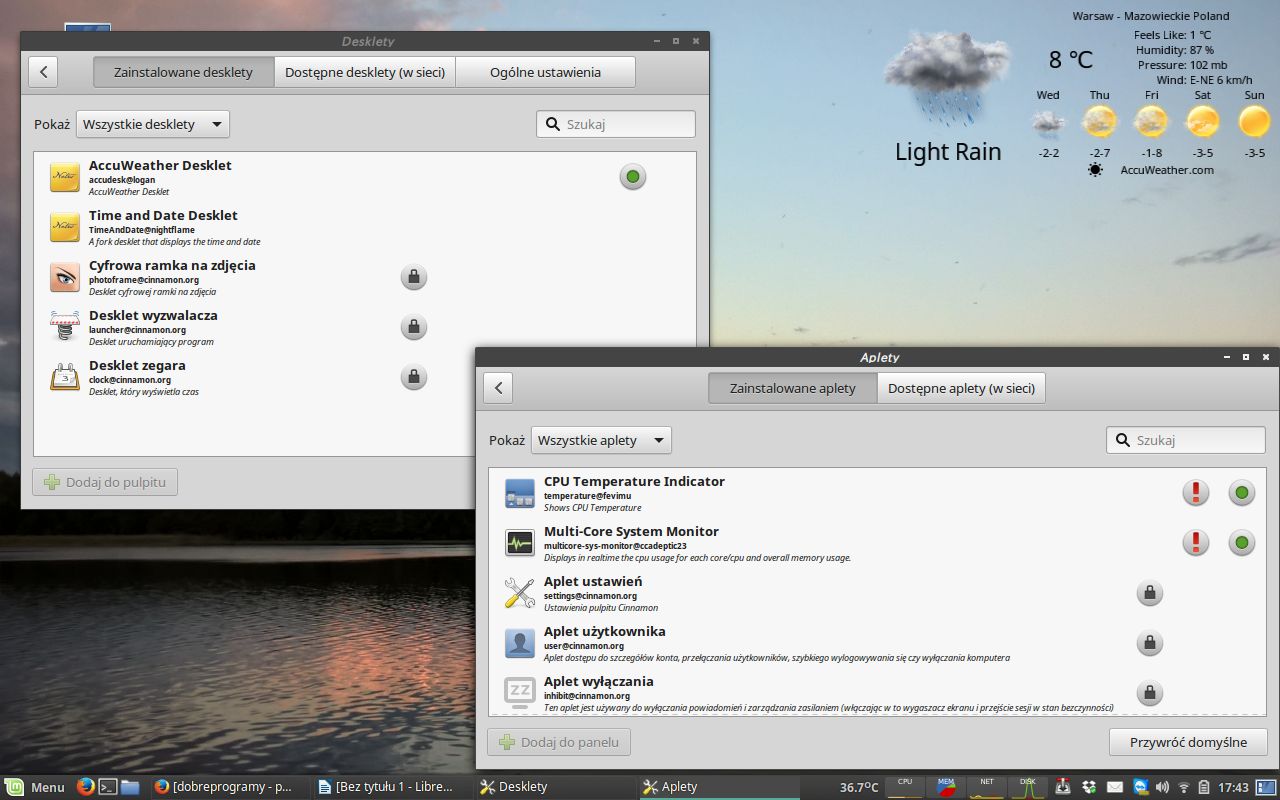Viewport: 1280px width, 800px height.
Task: Click the Szukaj search field in Desklety
Action: (x=616, y=124)
